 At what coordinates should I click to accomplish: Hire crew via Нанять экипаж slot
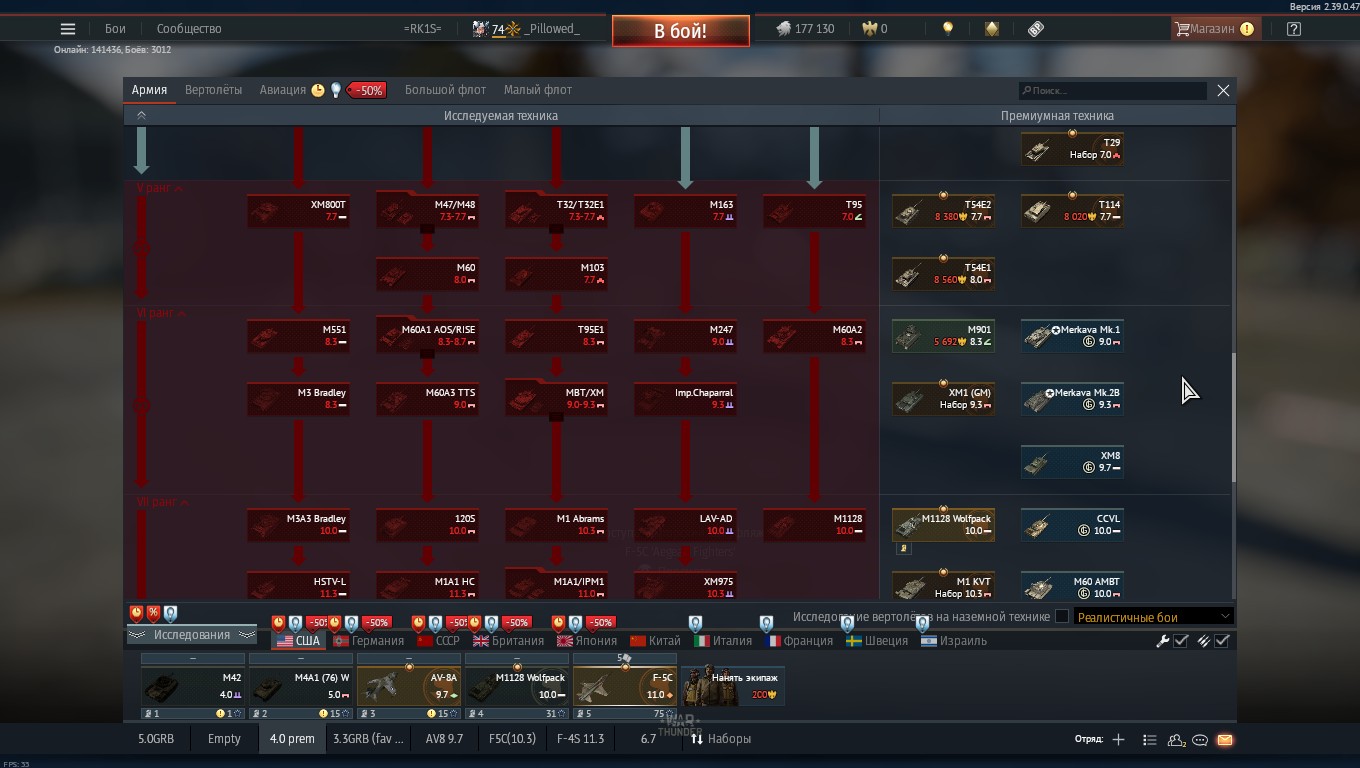click(733, 686)
